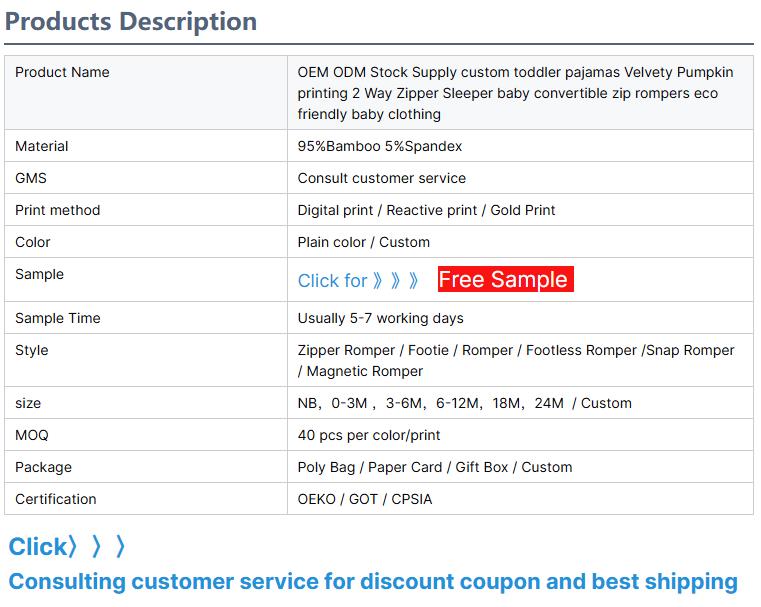Select the Product Name label cell
Viewport: 761px width, 607px height.
pos(62,72)
